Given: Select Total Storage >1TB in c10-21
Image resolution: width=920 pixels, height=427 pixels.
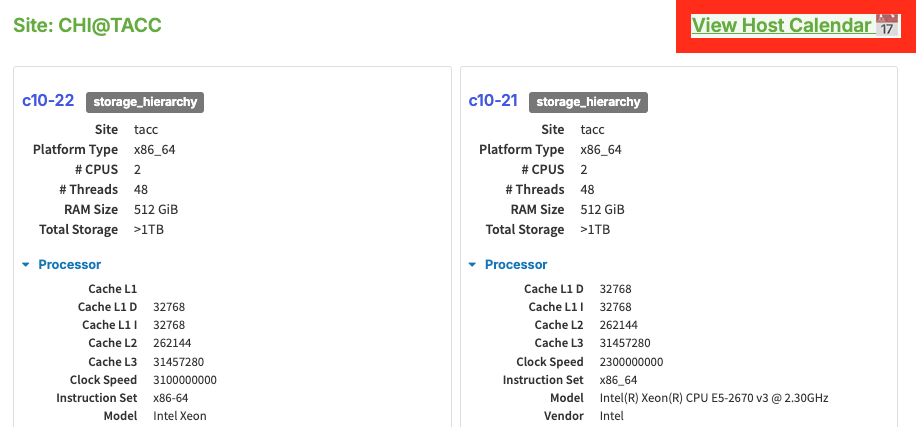Looking at the screenshot, I should 595,229.
